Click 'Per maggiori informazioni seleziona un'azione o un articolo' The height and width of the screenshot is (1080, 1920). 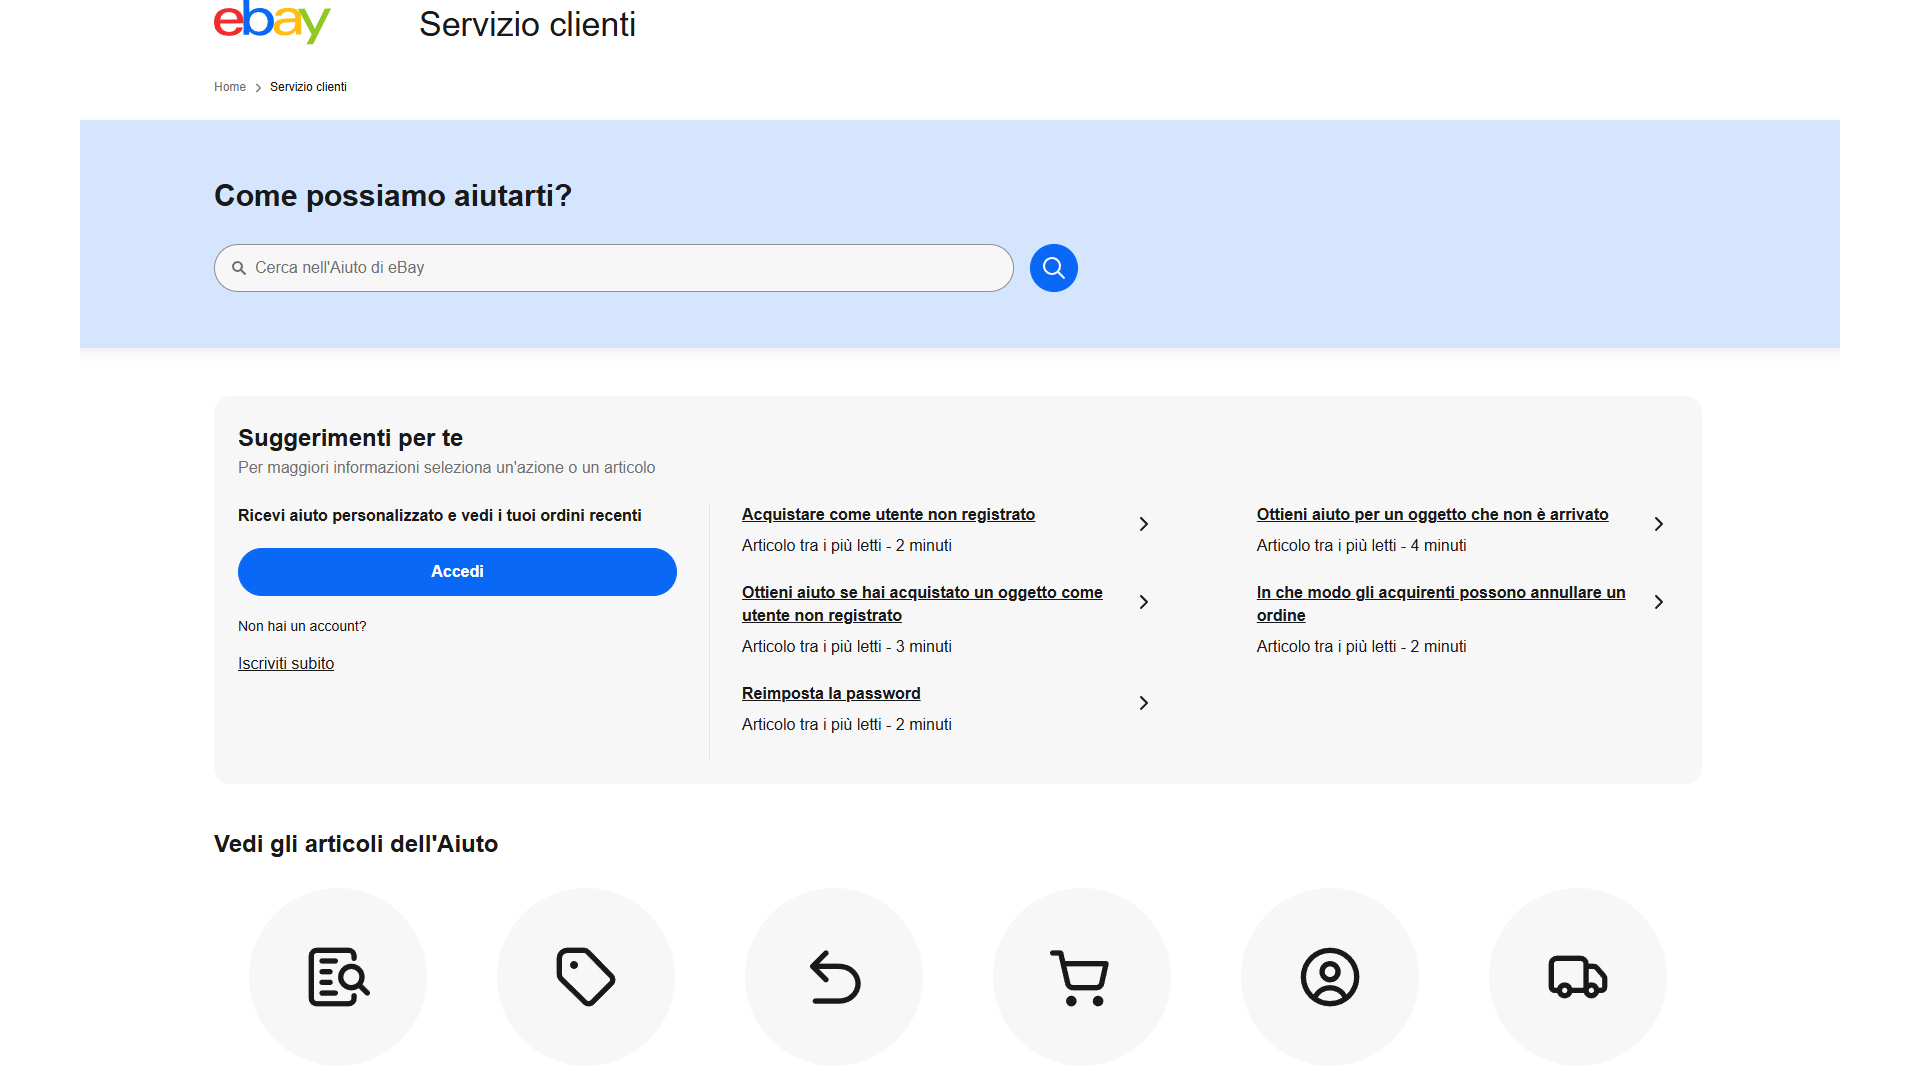pos(446,467)
